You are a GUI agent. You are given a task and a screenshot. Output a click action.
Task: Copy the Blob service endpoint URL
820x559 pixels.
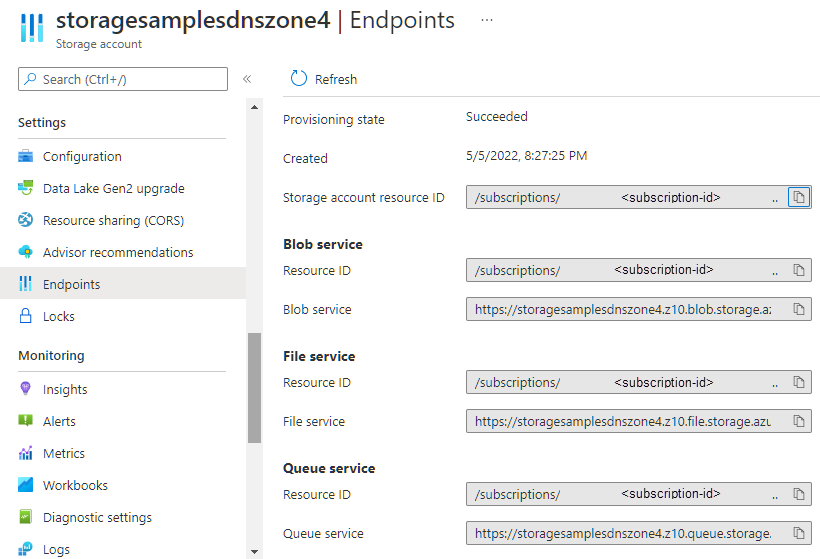[x=799, y=309]
